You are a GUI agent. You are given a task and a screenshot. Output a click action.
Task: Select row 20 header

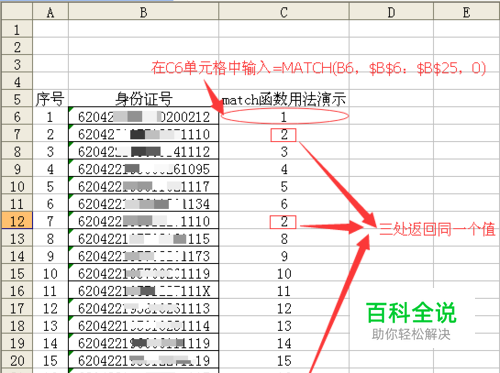(x=17, y=360)
